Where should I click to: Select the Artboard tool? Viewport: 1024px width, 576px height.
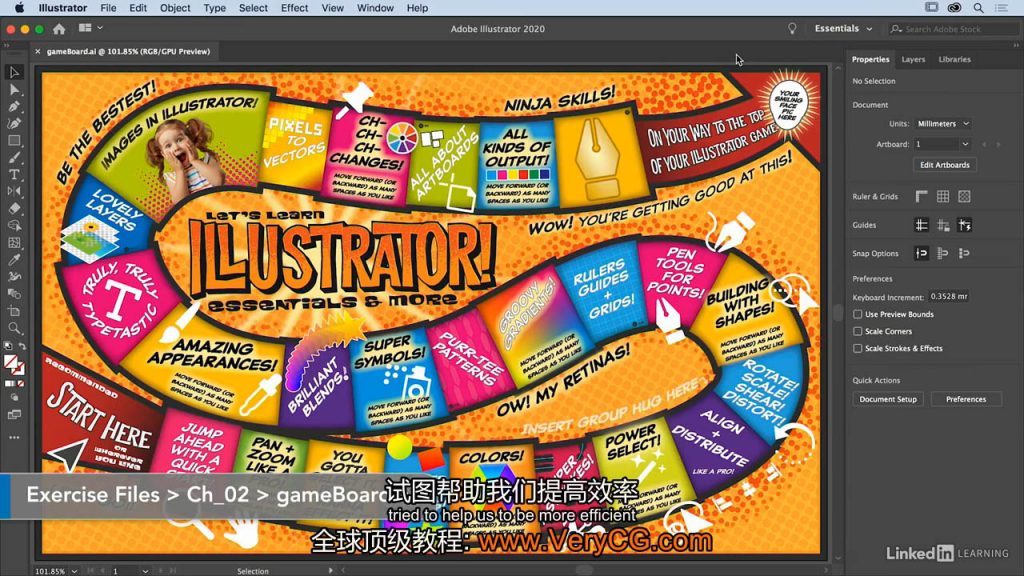click(x=14, y=311)
